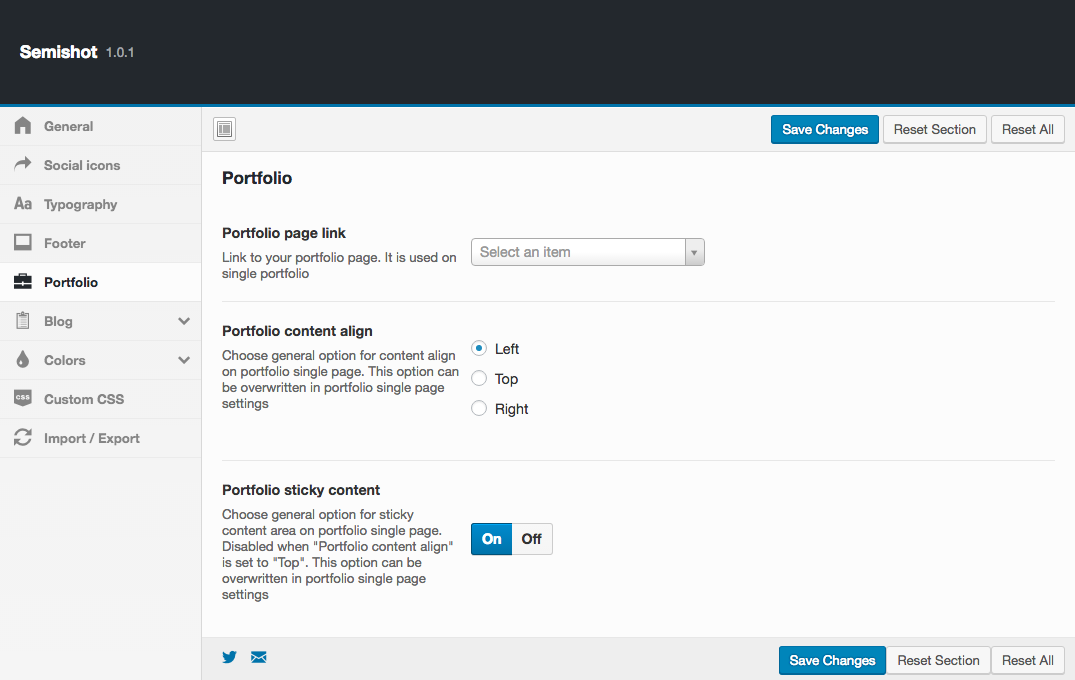This screenshot has height=680, width=1075.
Task: Select the Left content align radio
Action: (x=479, y=349)
